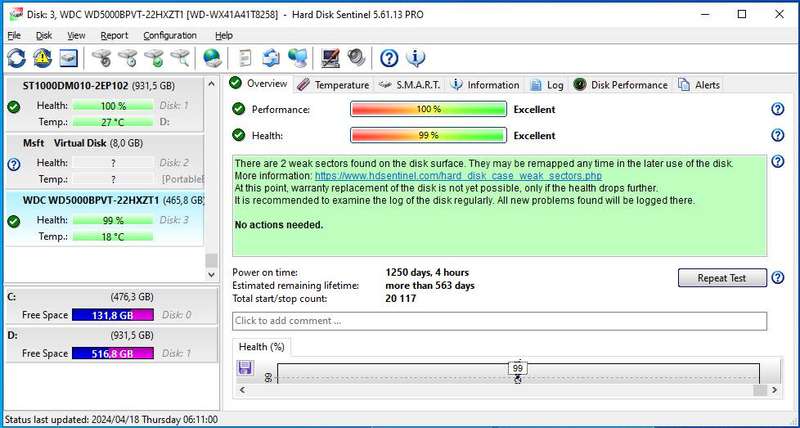Click the health graph scroll right arrow

pyautogui.click(x=774, y=390)
